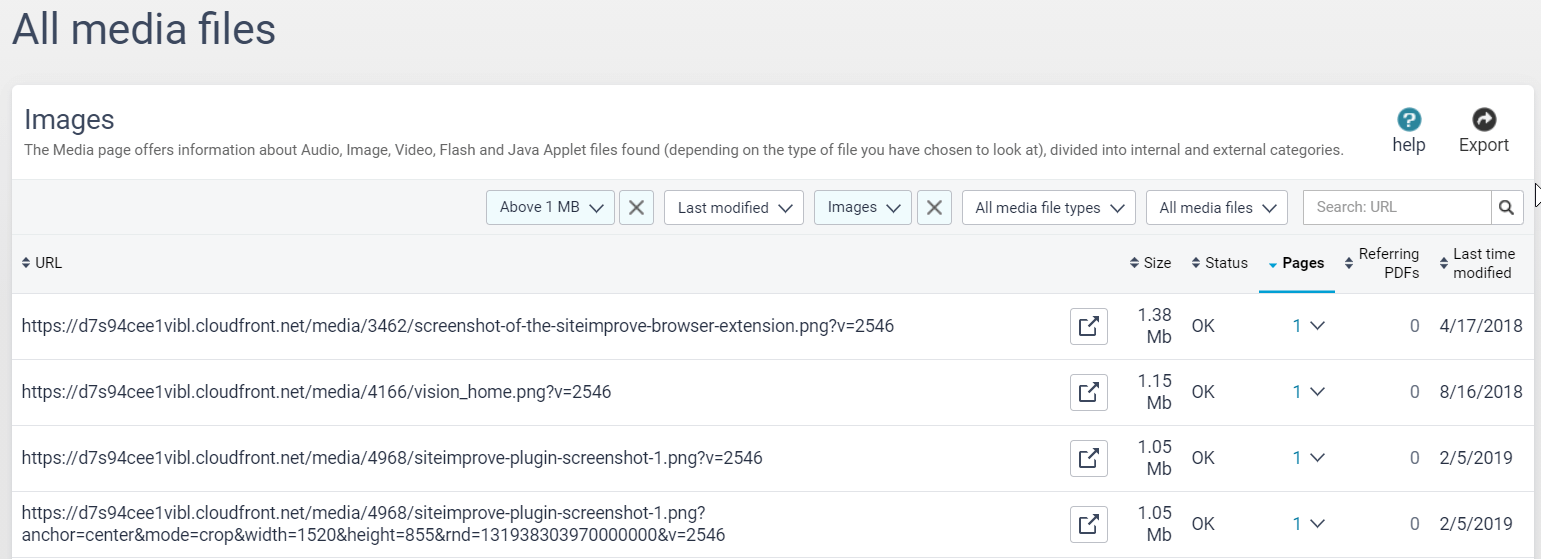The width and height of the screenshot is (1541, 559).
Task: Clear the Images filter with X
Action: (934, 208)
